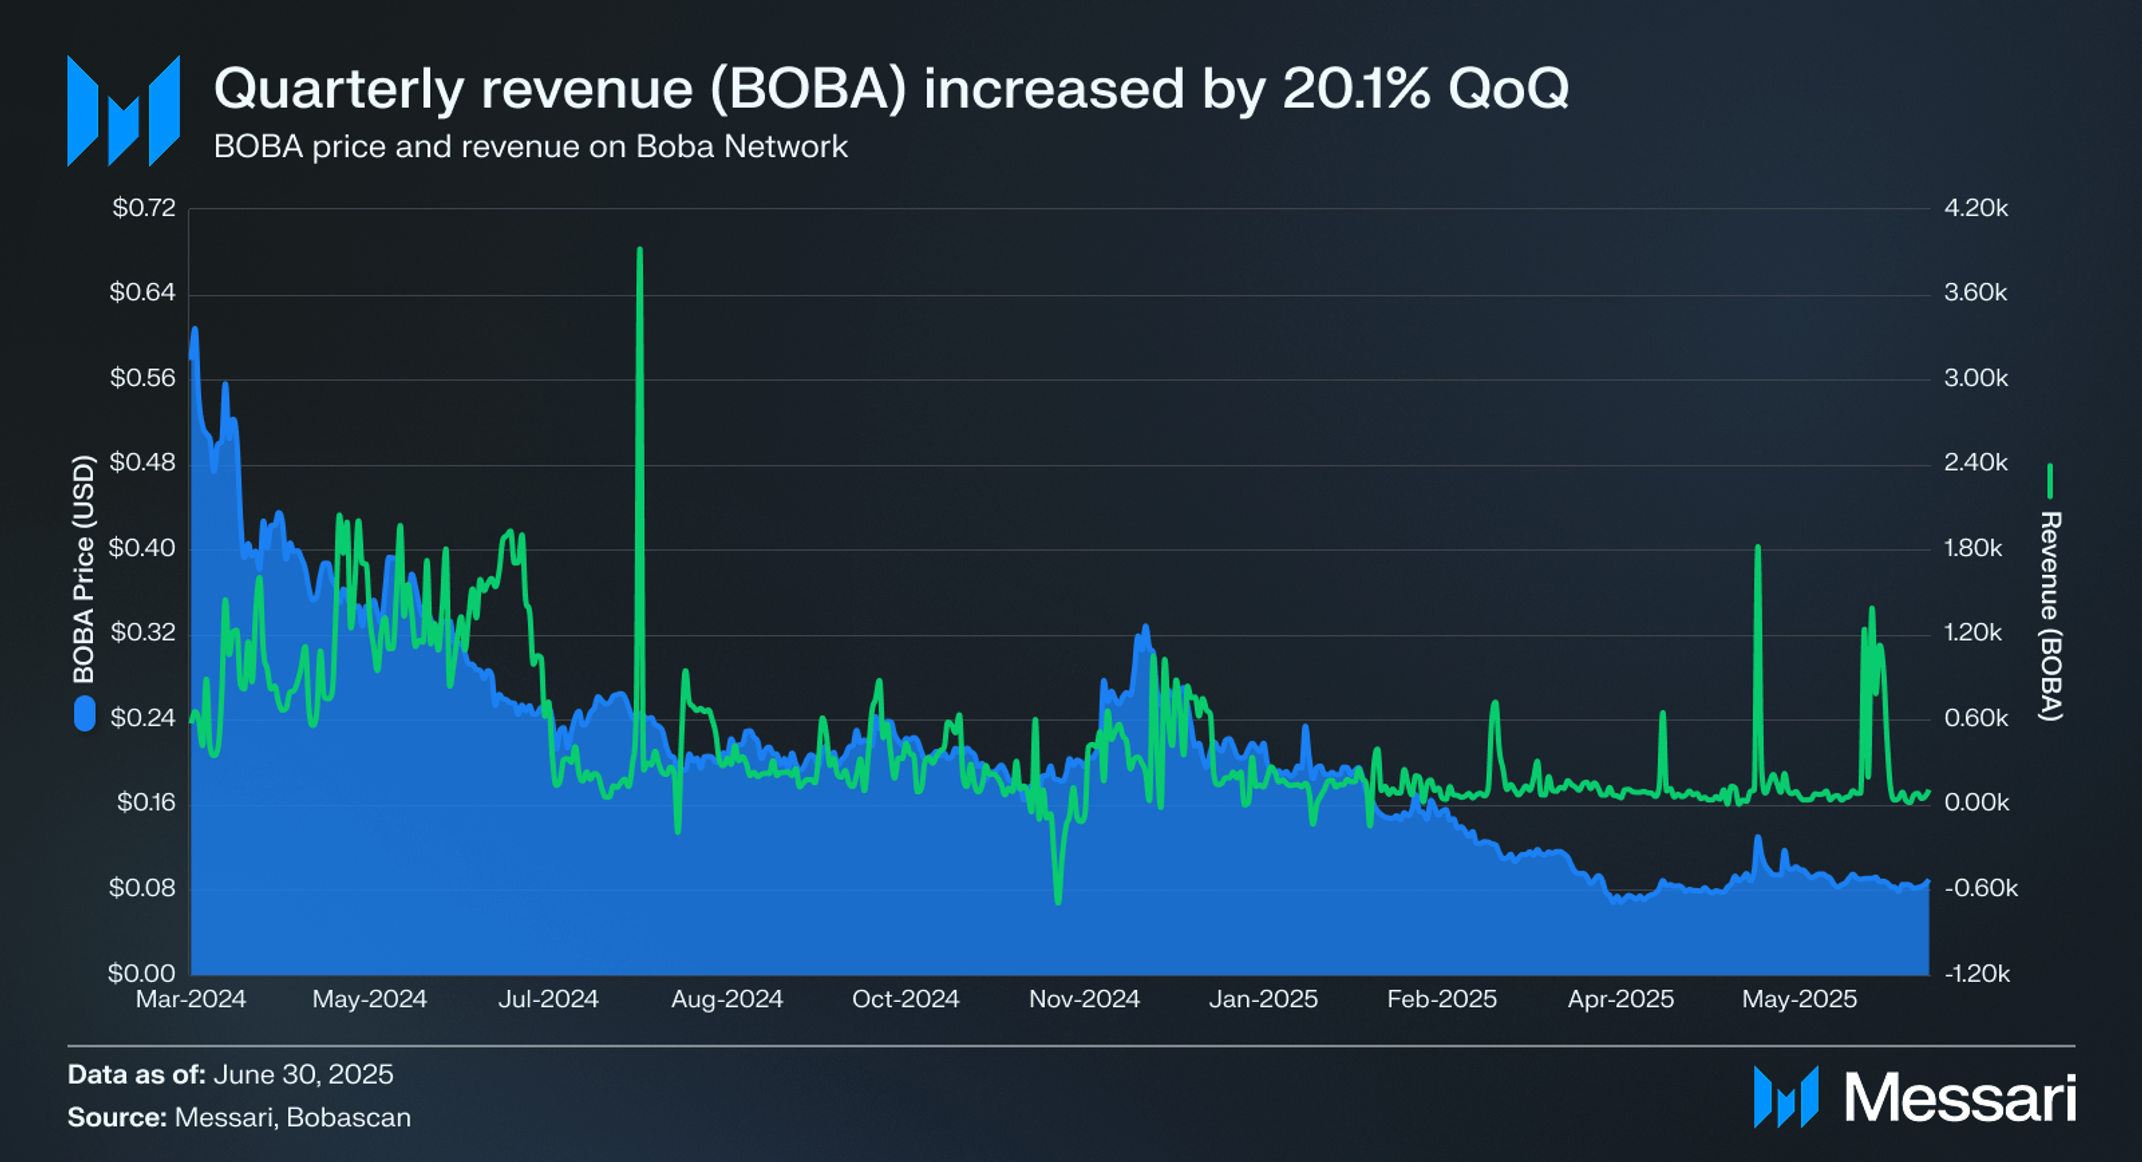Click the Messari logo icon at top left
Viewport: 2142px width, 1162px height.
tap(123, 111)
